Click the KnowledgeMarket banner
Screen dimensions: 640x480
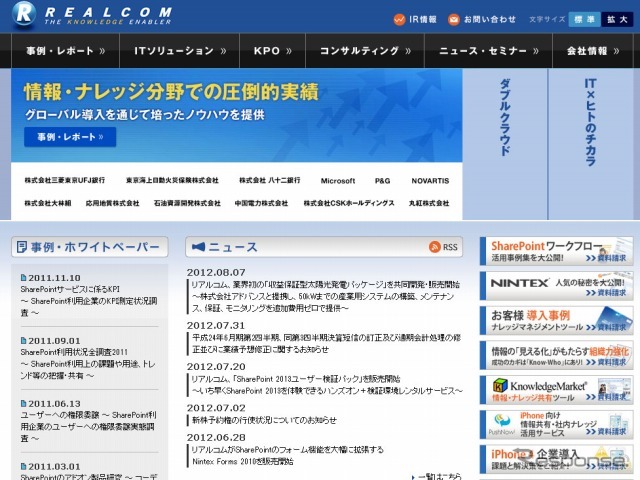(x=556, y=390)
